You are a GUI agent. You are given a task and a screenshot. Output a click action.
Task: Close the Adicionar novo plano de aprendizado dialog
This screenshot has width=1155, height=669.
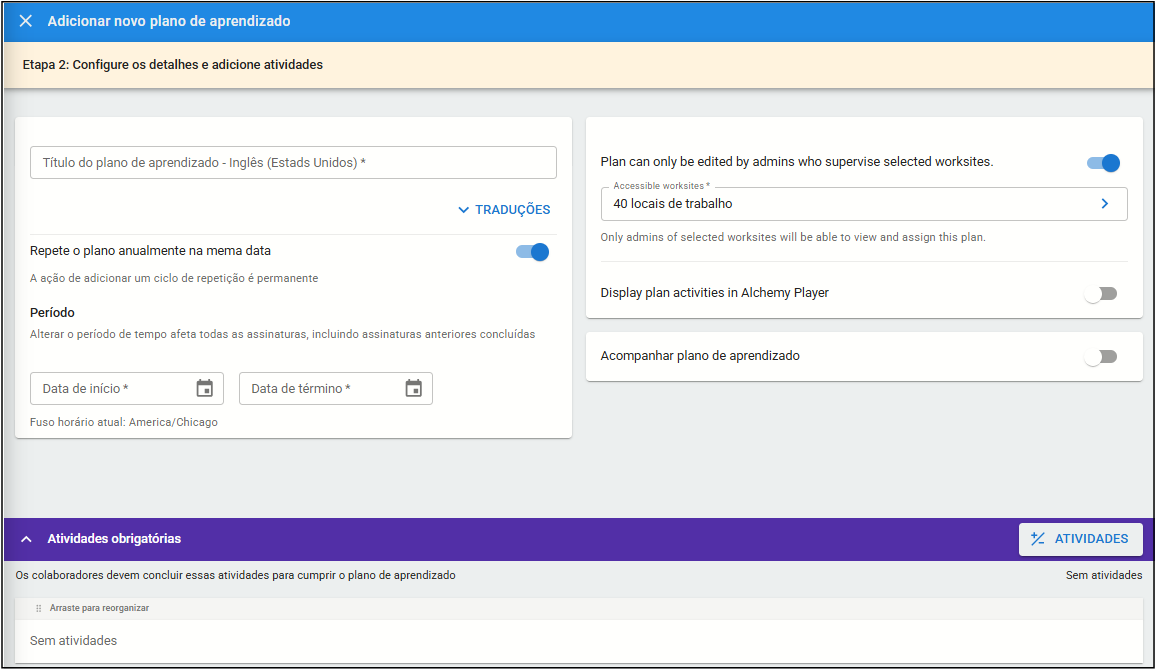tap(26, 21)
